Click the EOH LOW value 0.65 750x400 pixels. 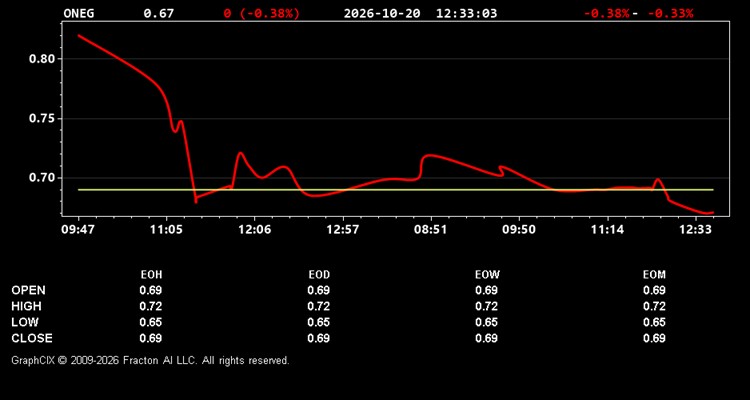(x=151, y=322)
